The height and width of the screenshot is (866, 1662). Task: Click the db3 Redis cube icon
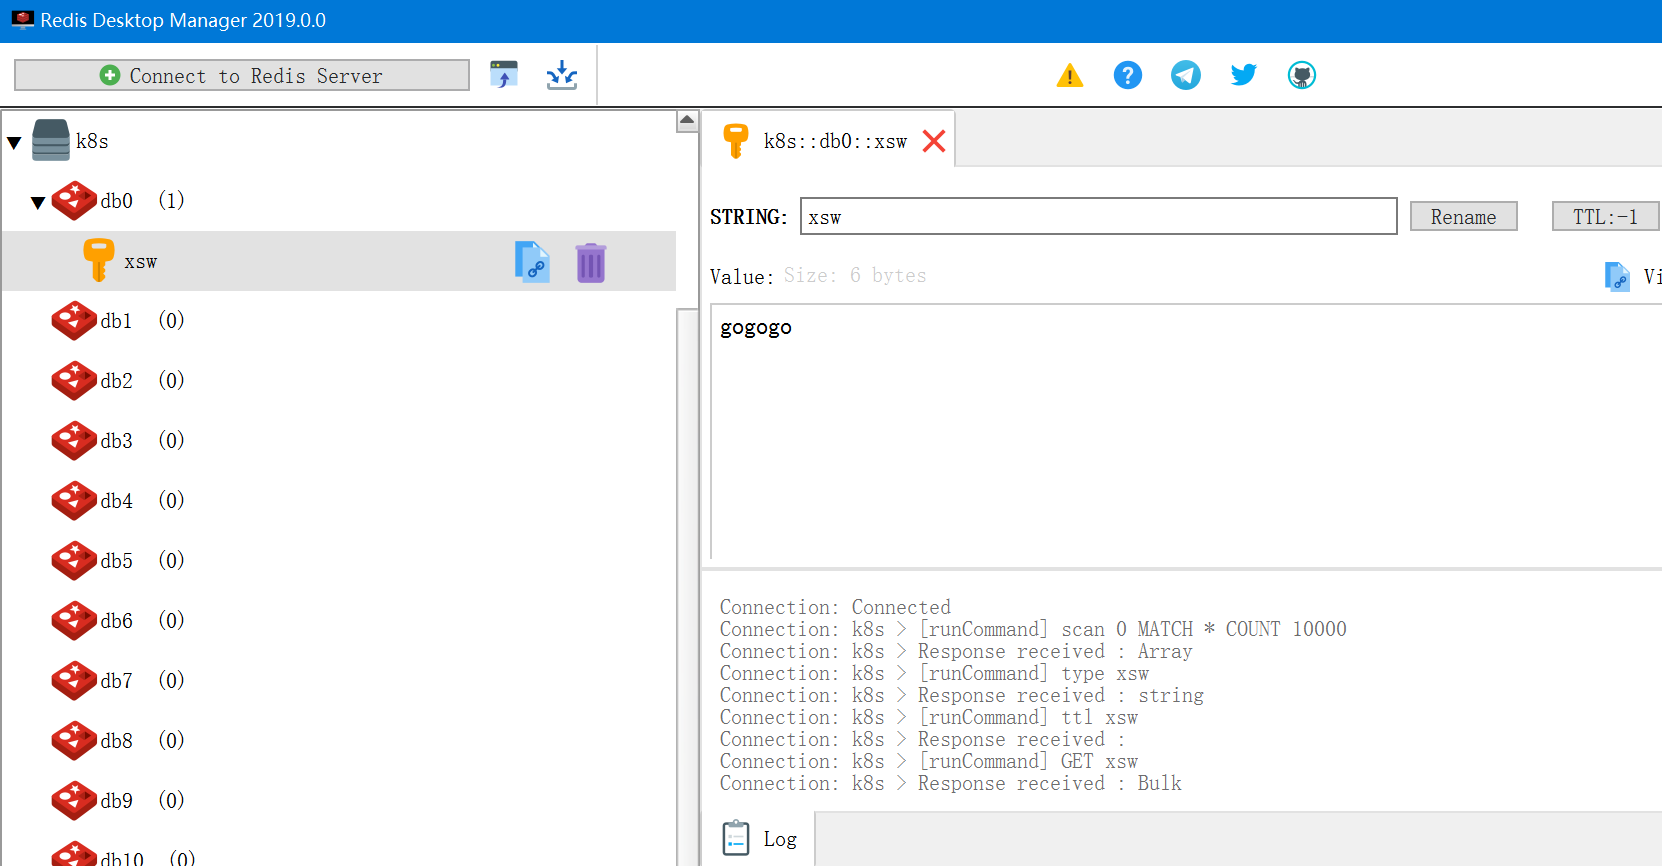click(x=74, y=441)
